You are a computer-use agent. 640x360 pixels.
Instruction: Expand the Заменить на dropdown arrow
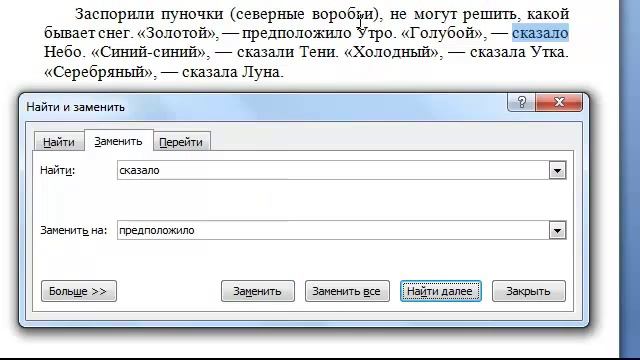pyautogui.click(x=558, y=231)
